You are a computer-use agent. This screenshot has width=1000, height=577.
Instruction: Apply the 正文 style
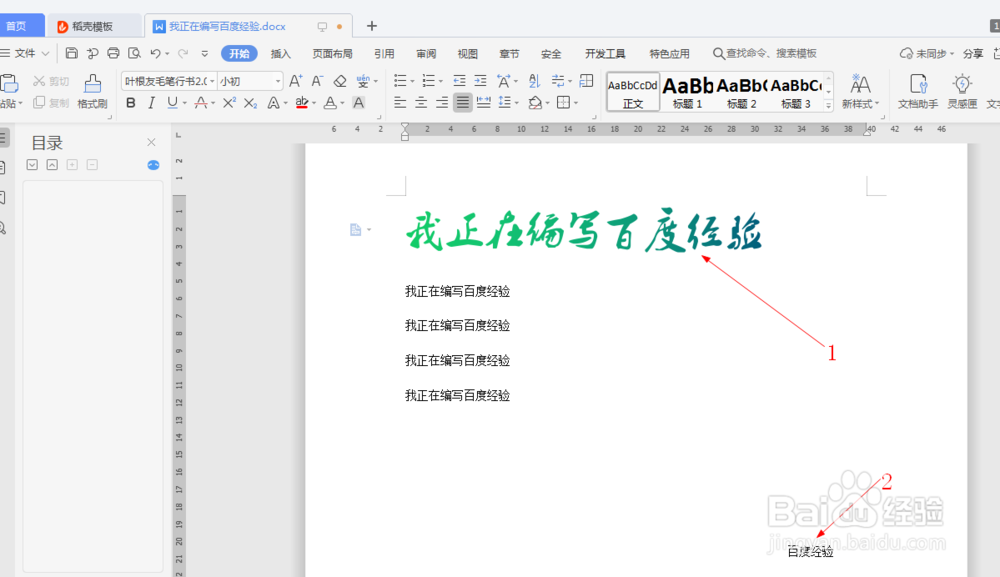point(633,92)
